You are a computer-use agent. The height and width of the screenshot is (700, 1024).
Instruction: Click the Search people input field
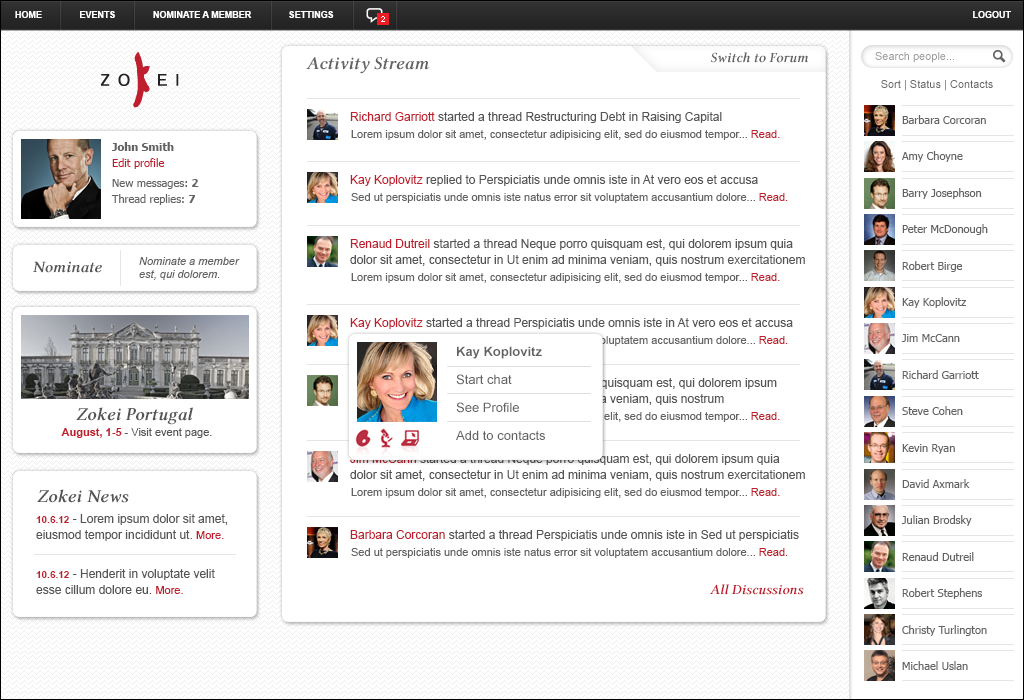[x=925, y=57]
